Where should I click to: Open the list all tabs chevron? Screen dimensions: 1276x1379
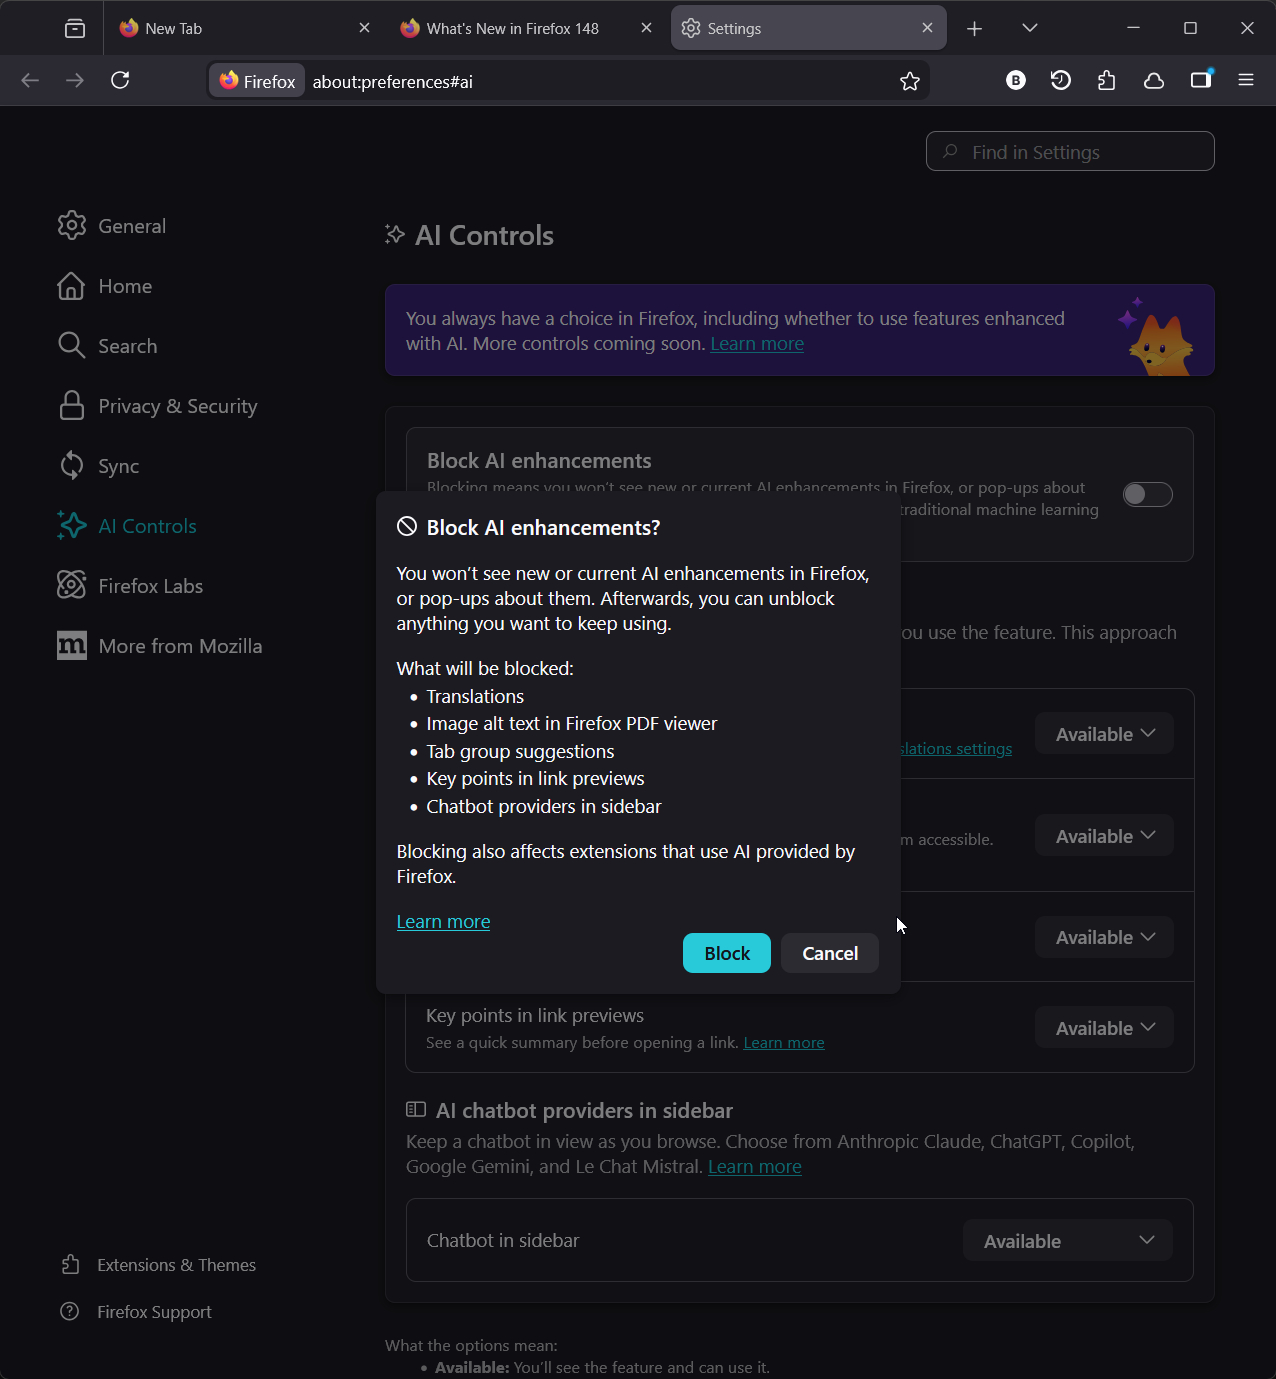[x=1030, y=28]
